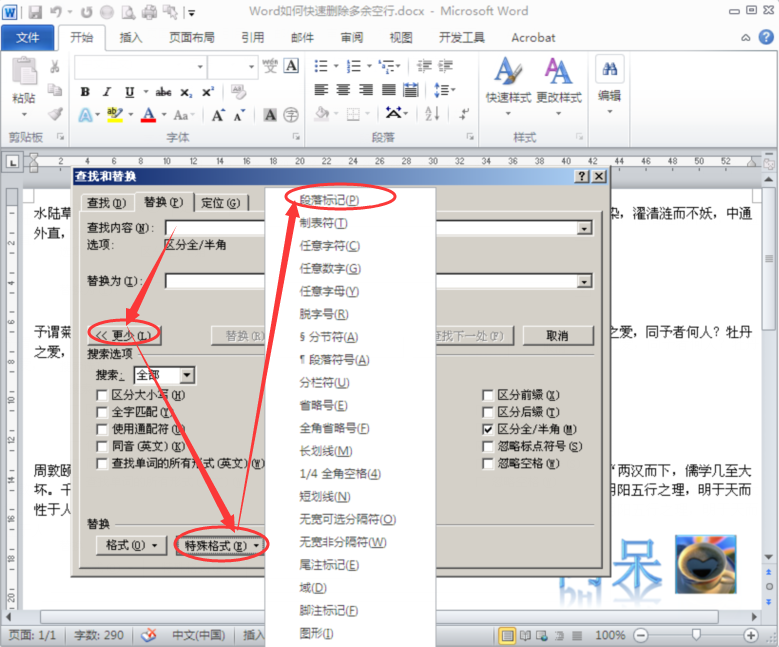Enable 使用通配符 checkbox
The image size is (779, 647).
[x=102, y=429]
